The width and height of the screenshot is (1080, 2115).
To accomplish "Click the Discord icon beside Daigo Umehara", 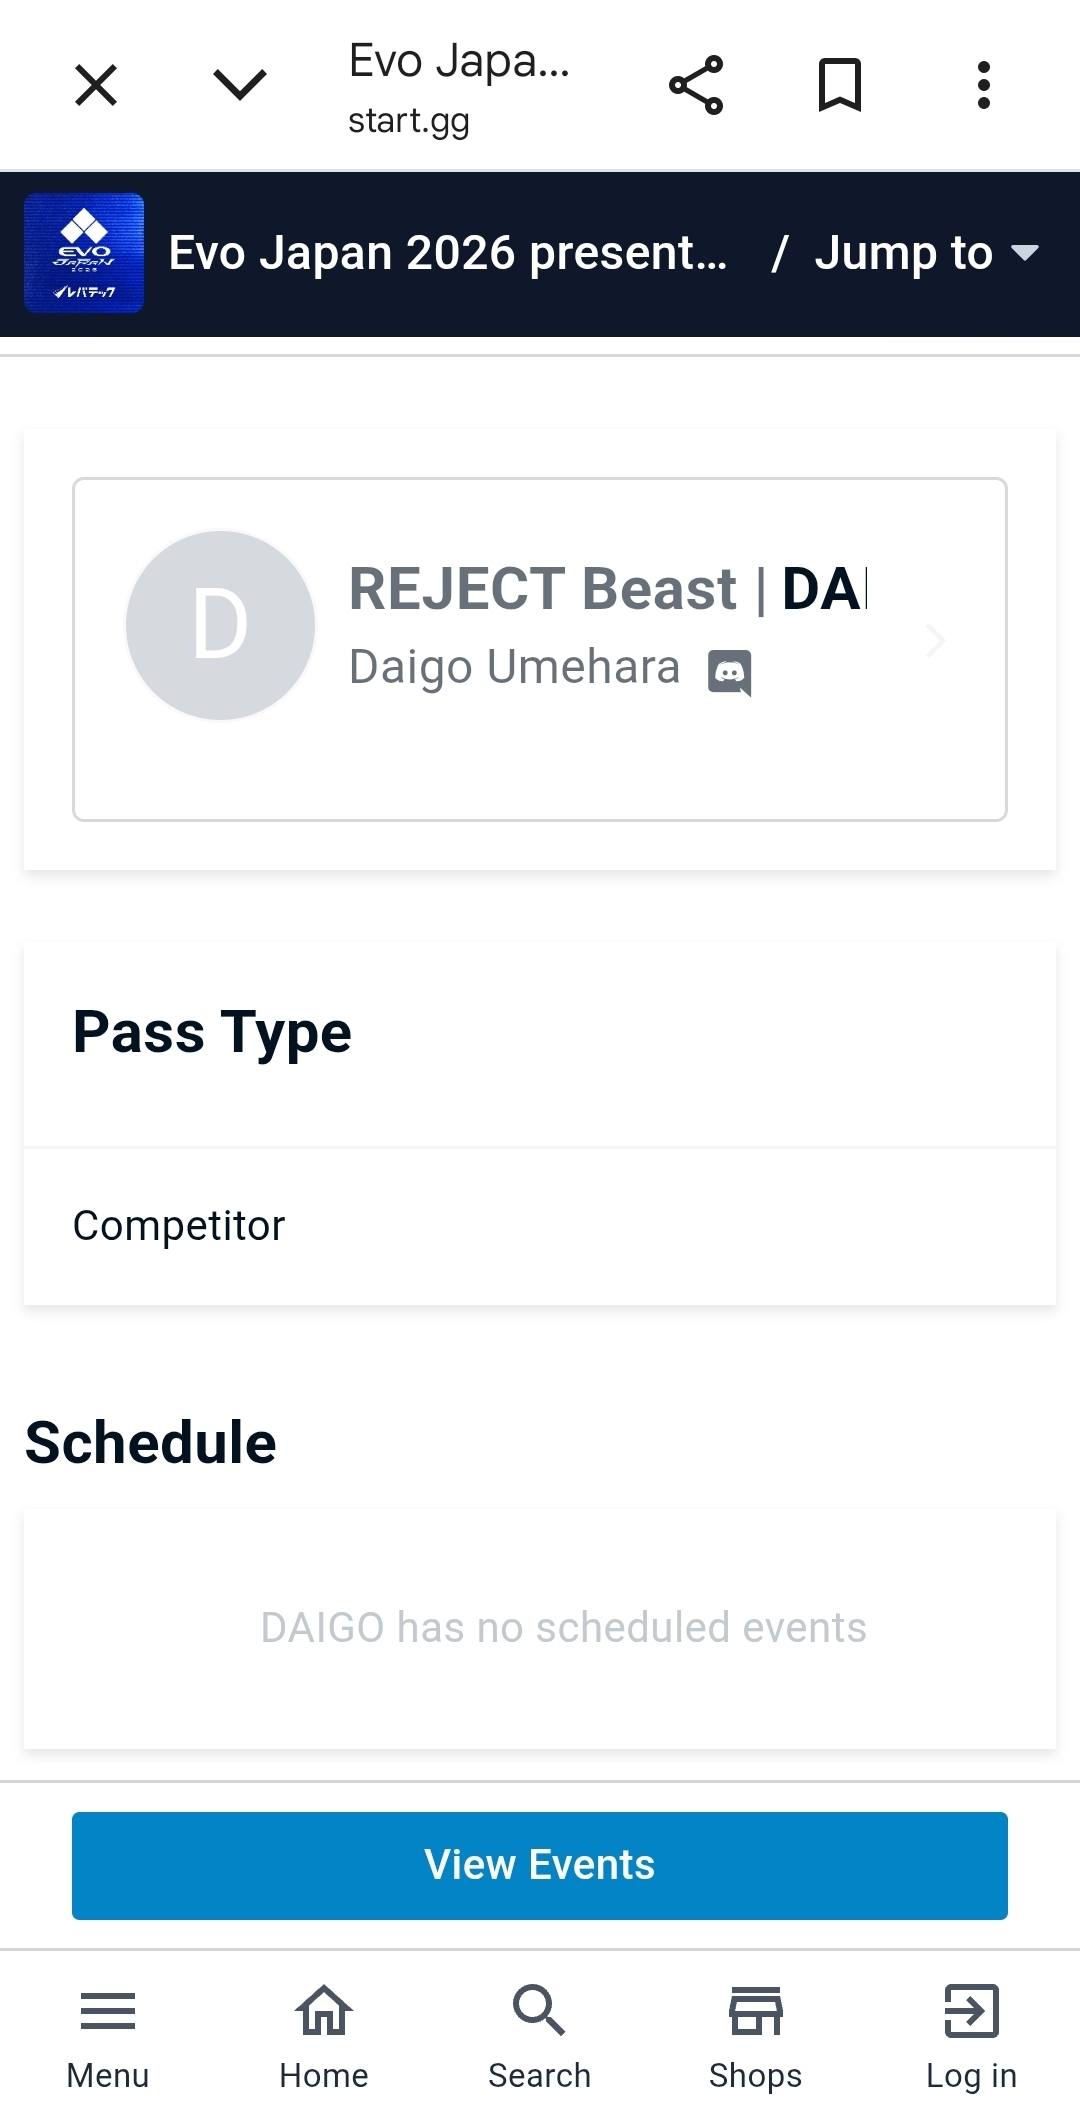I will [730, 671].
